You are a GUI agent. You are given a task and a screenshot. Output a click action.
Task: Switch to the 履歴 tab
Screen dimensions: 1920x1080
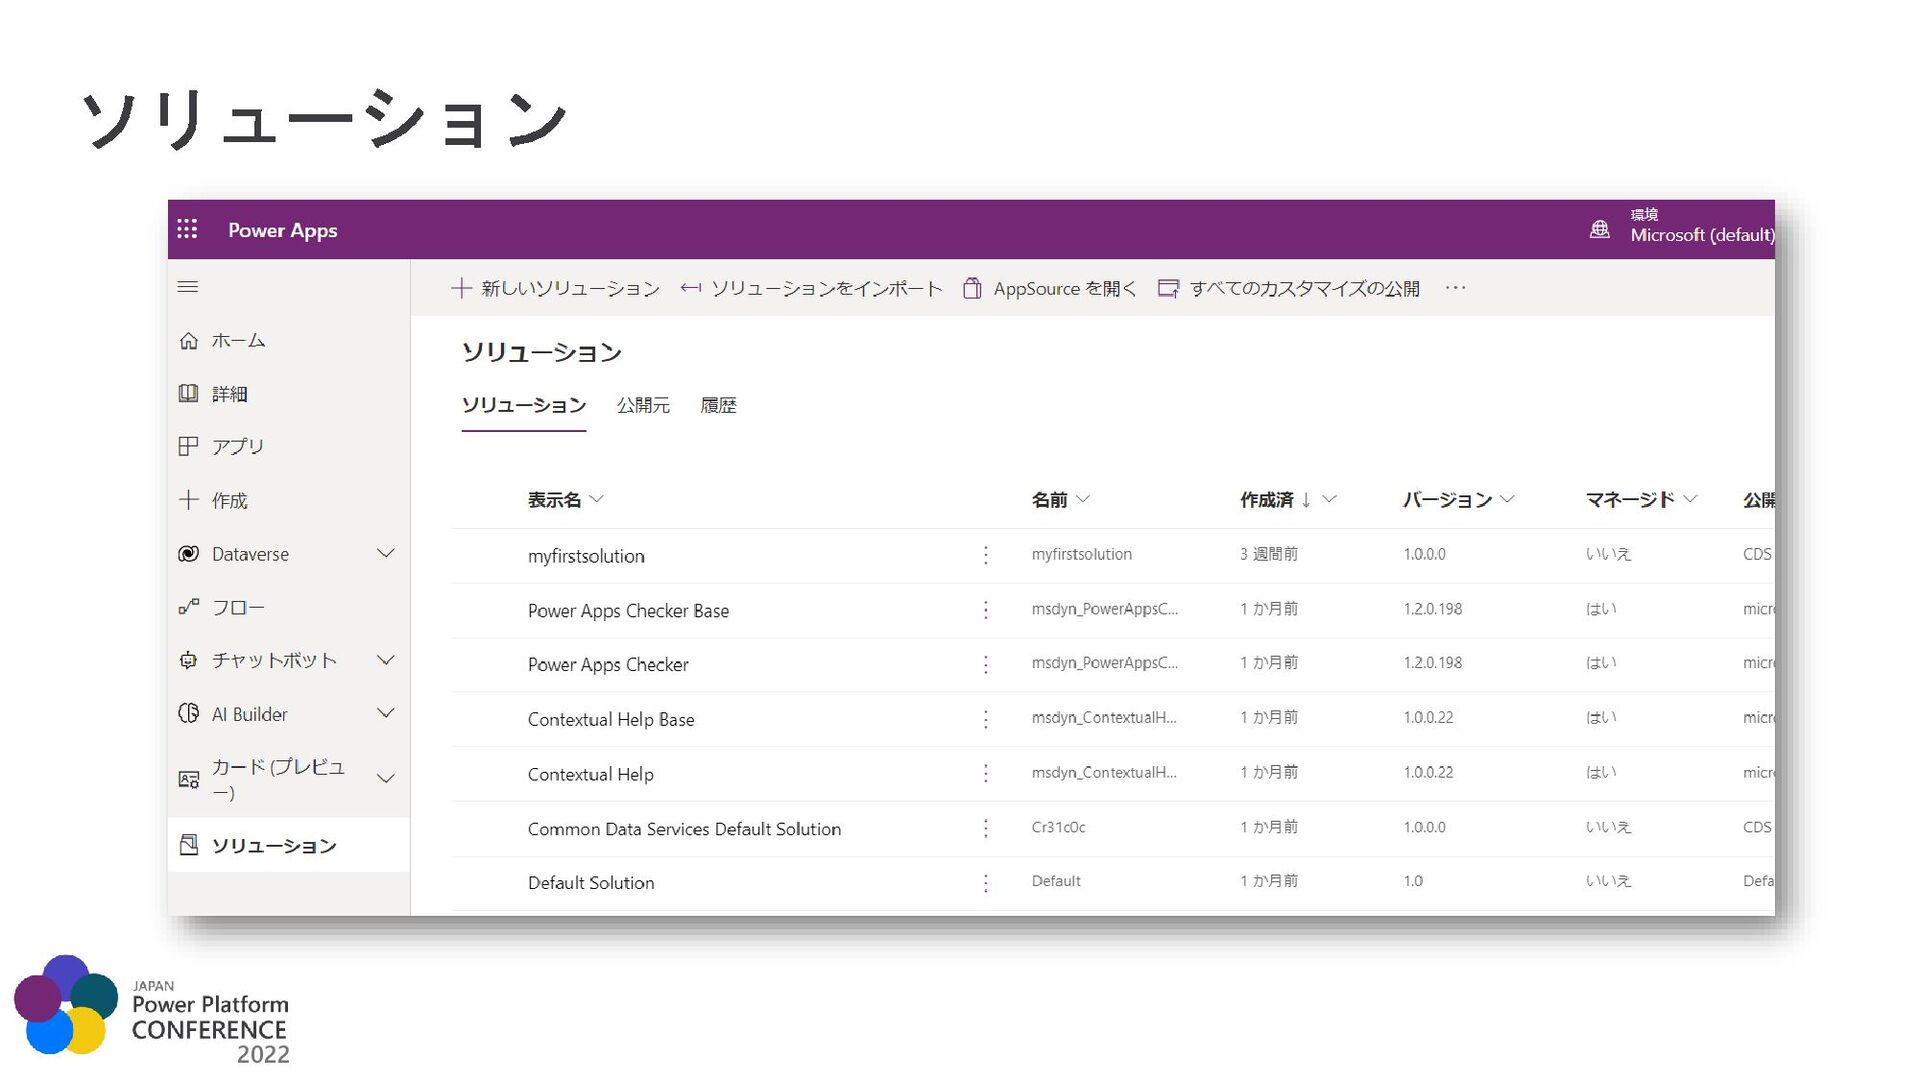click(x=718, y=405)
